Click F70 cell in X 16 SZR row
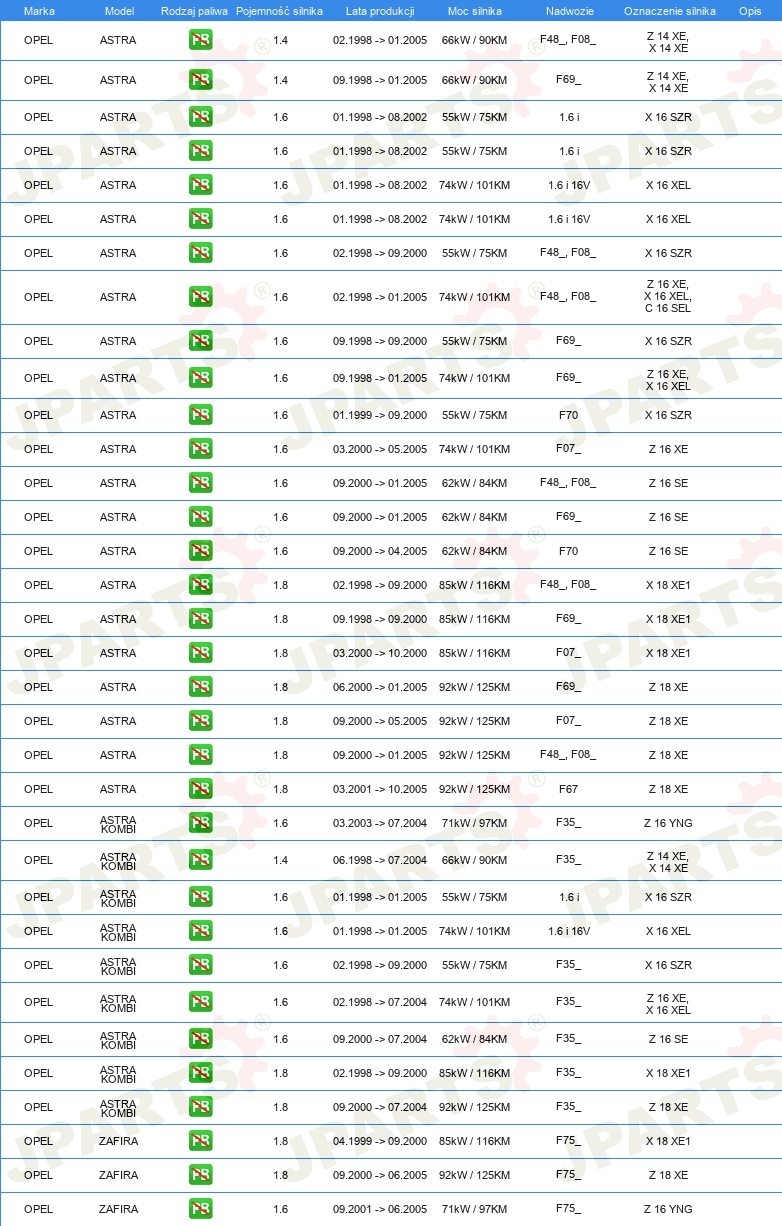The image size is (782, 1226). tap(568, 415)
